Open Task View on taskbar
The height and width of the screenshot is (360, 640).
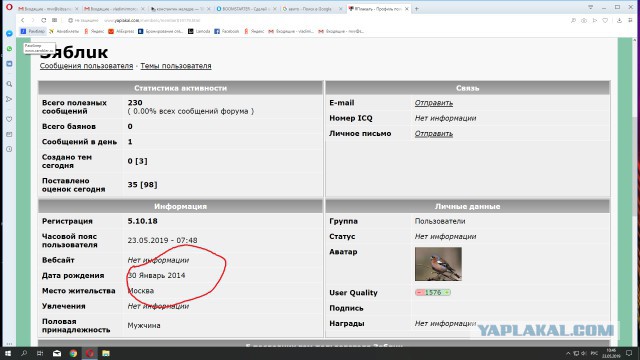(x=40, y=353)
